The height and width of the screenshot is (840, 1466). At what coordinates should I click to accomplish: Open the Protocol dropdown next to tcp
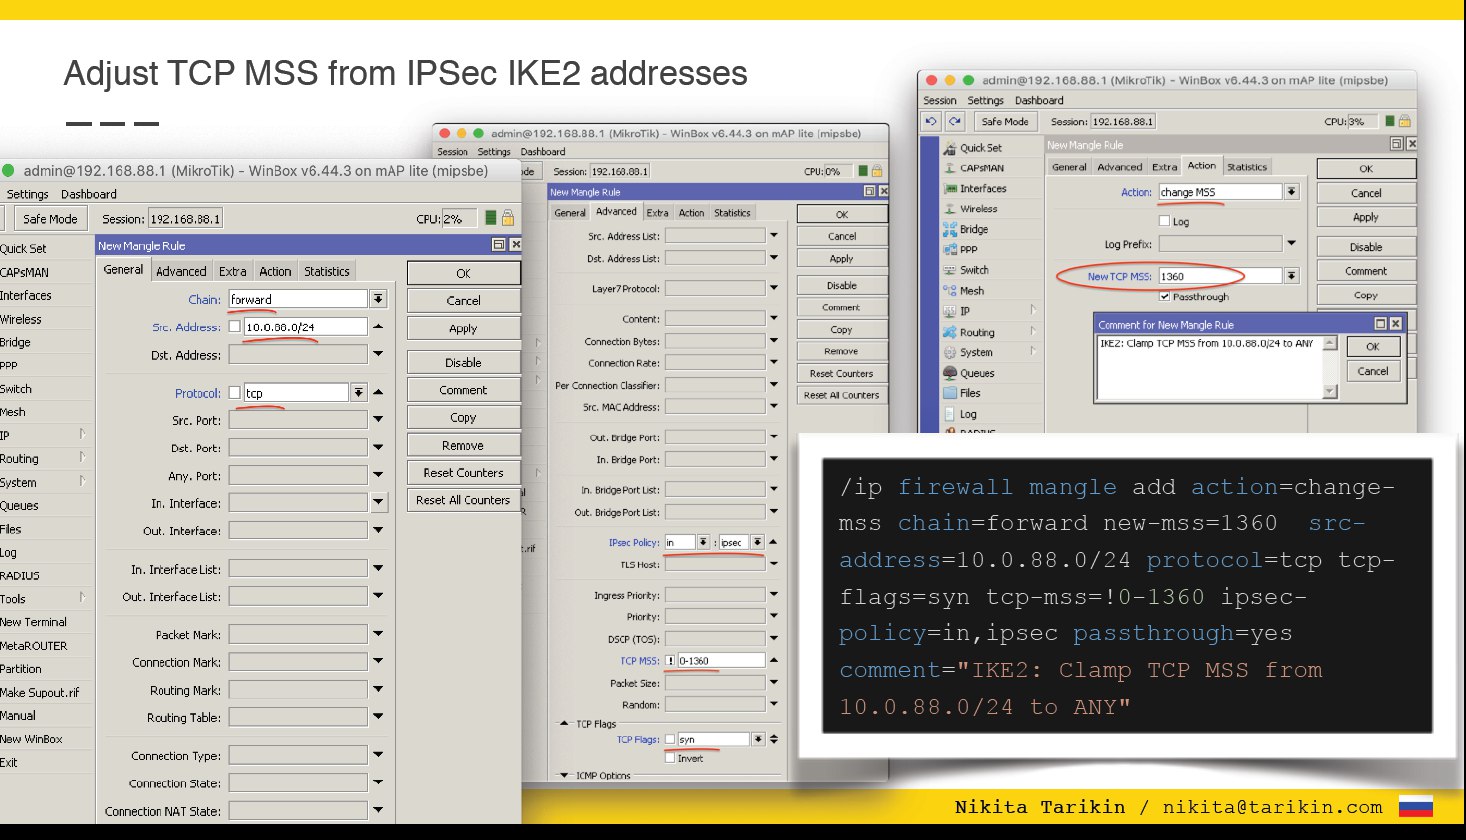[x=359, y=393]
